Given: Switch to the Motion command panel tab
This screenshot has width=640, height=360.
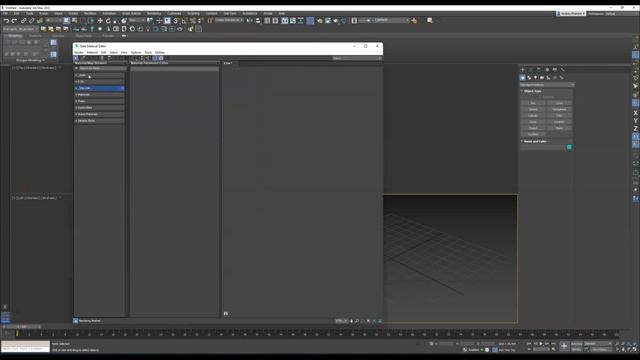Looking at the screenshot, I should point(547,70).
